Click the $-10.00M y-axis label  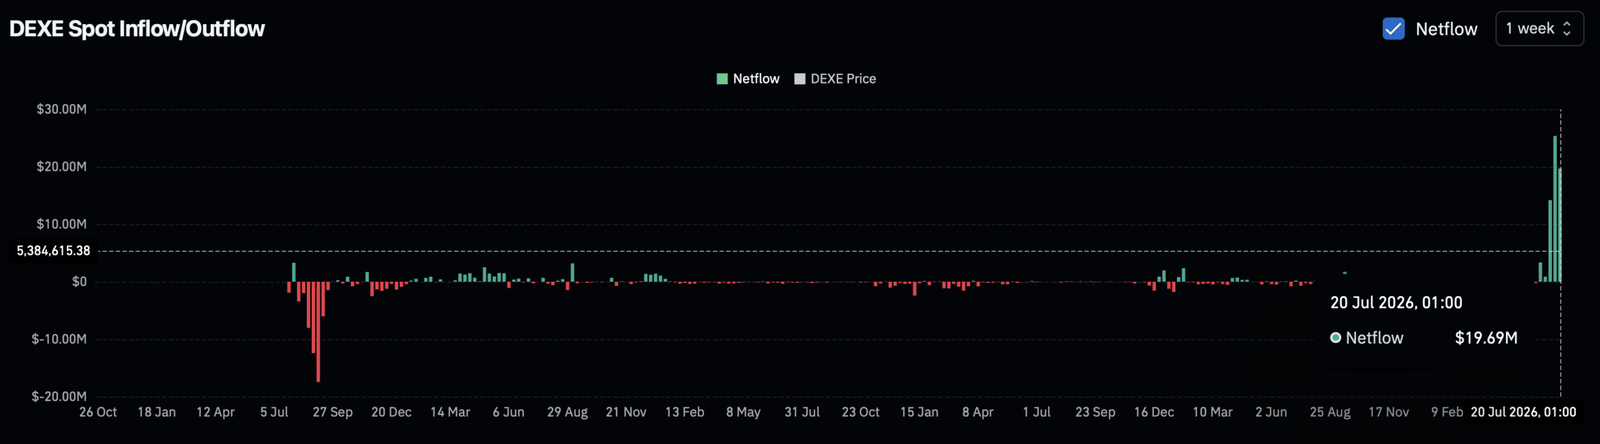coord(59,339)
